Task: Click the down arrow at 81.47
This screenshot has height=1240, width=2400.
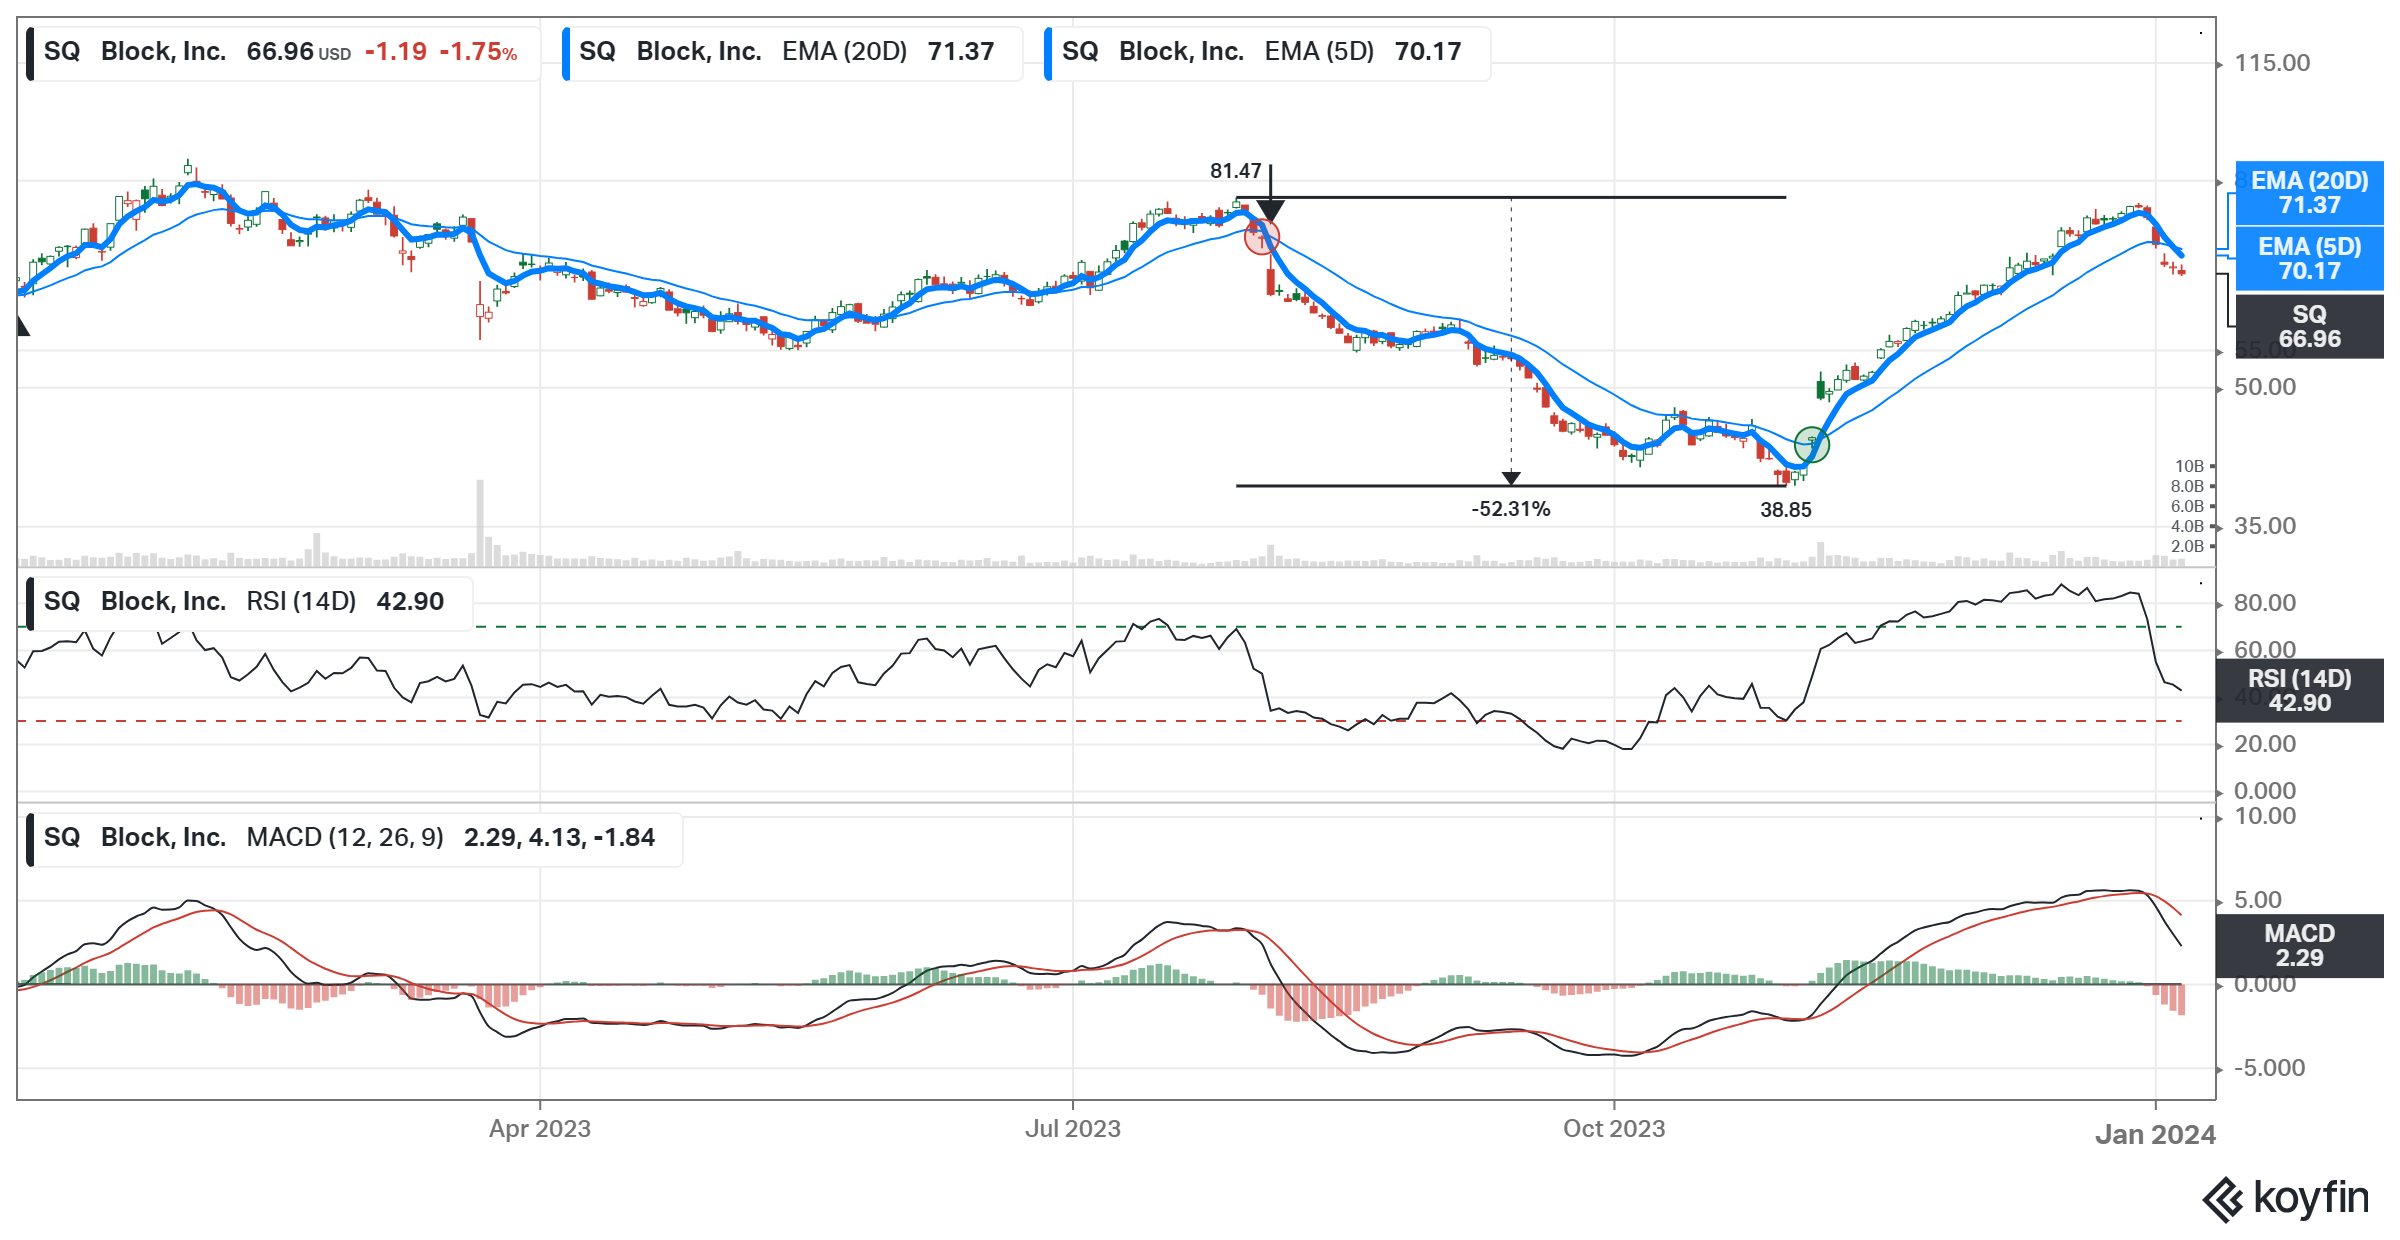Action: point(1270,208)
